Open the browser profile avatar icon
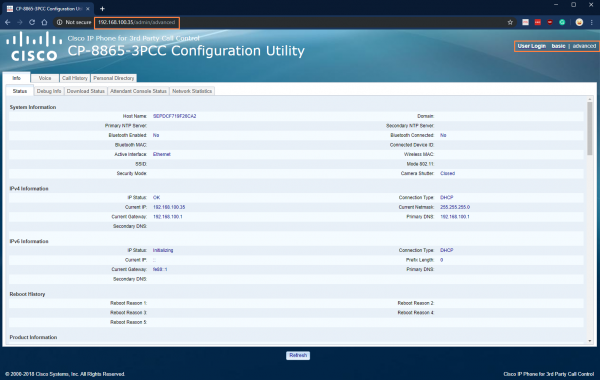 [579, 22]
